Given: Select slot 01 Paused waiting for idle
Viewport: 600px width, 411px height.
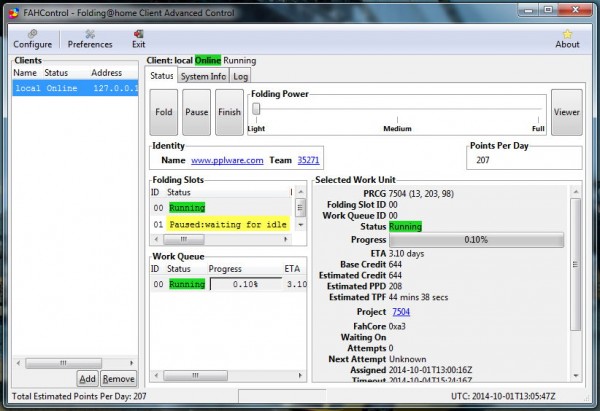Looking at the screenshot, I should tap(221, 224).
